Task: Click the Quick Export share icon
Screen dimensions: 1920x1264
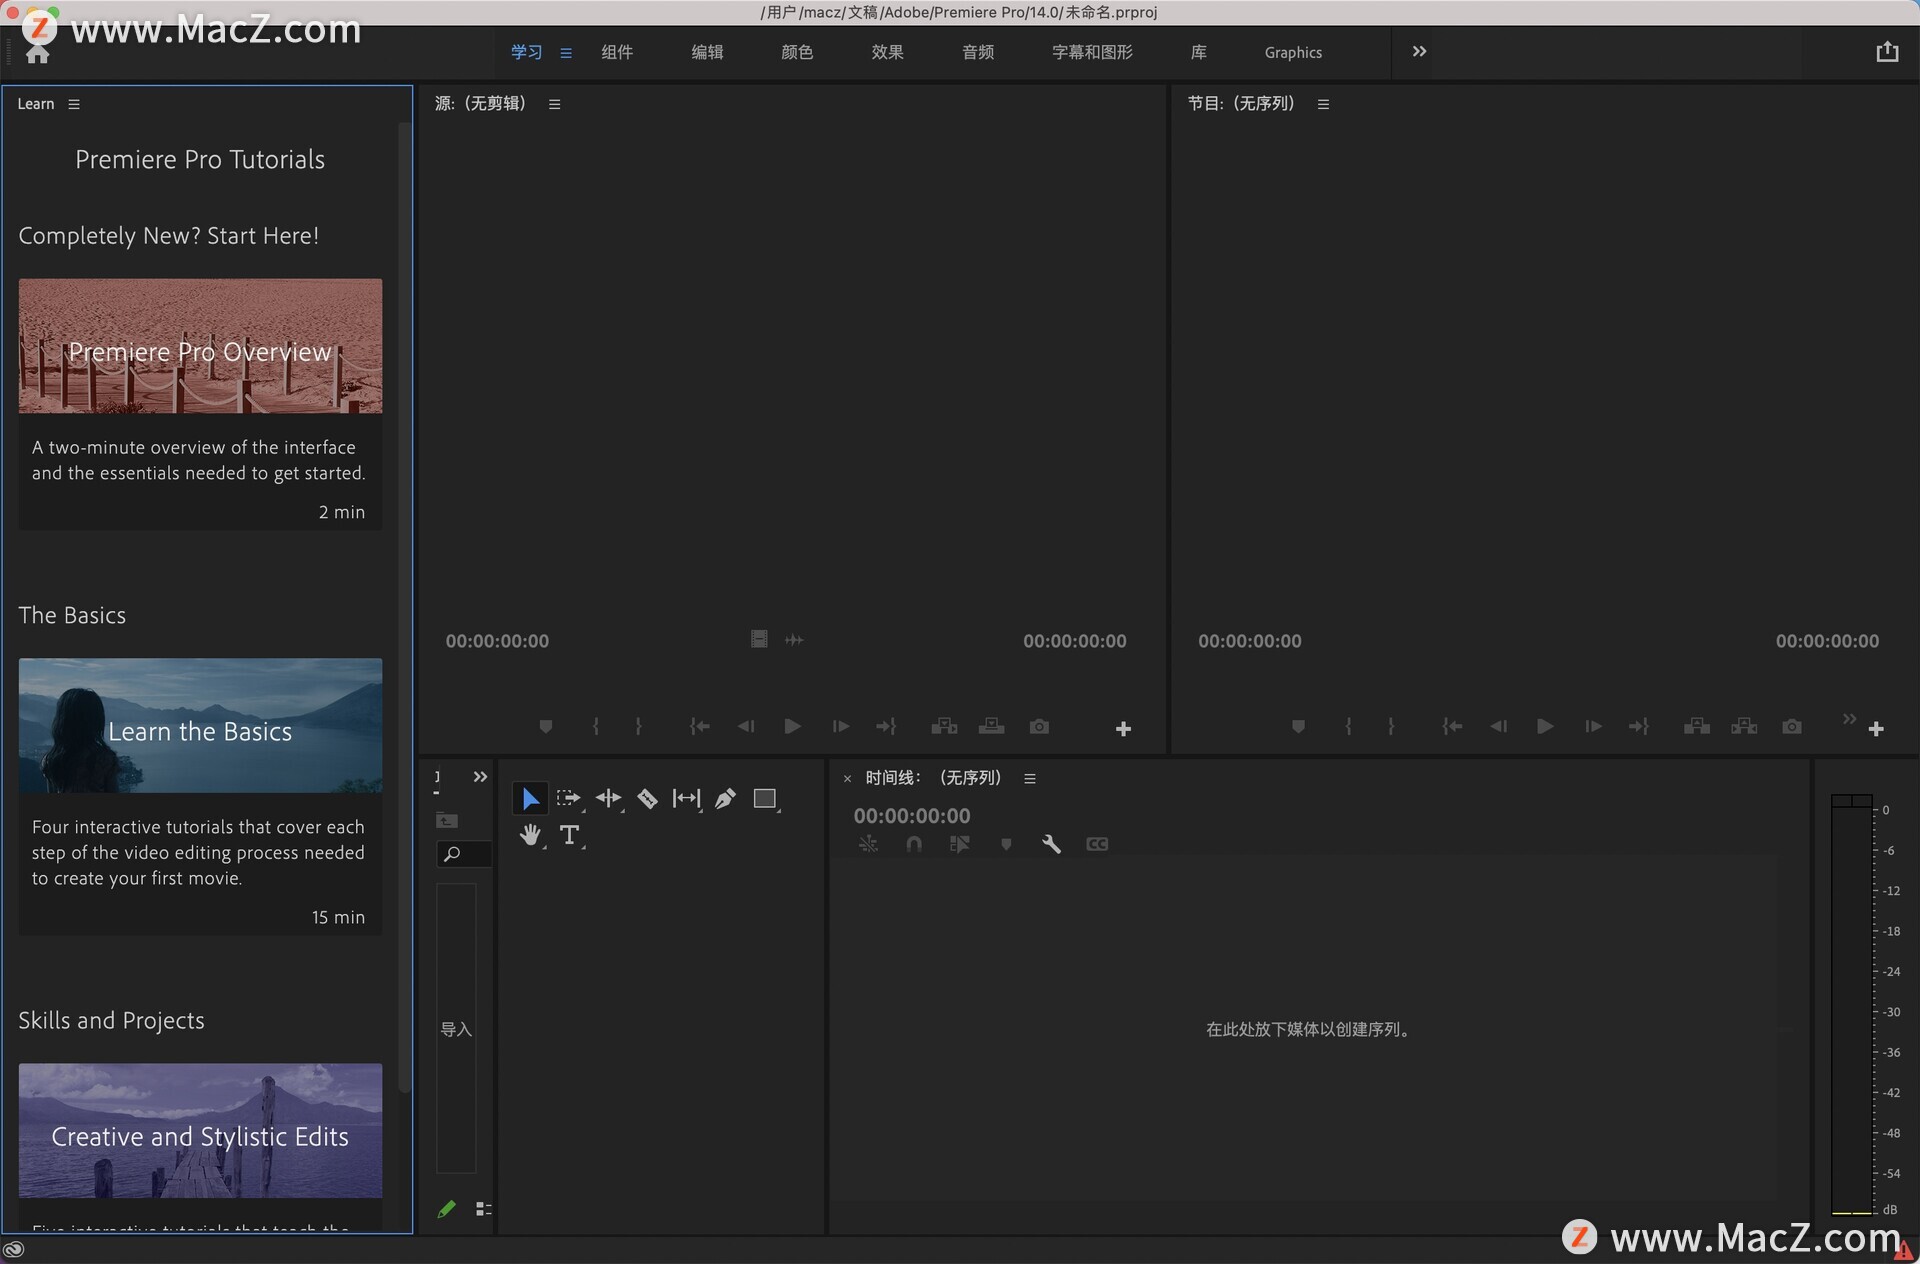Action: pyautogui.click(x=1887, y=52)
